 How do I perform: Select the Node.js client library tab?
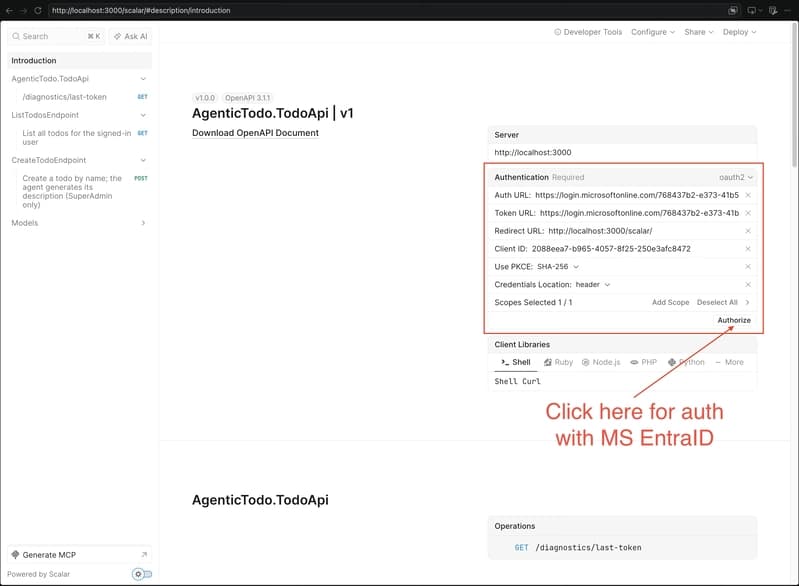click(601, 362)
